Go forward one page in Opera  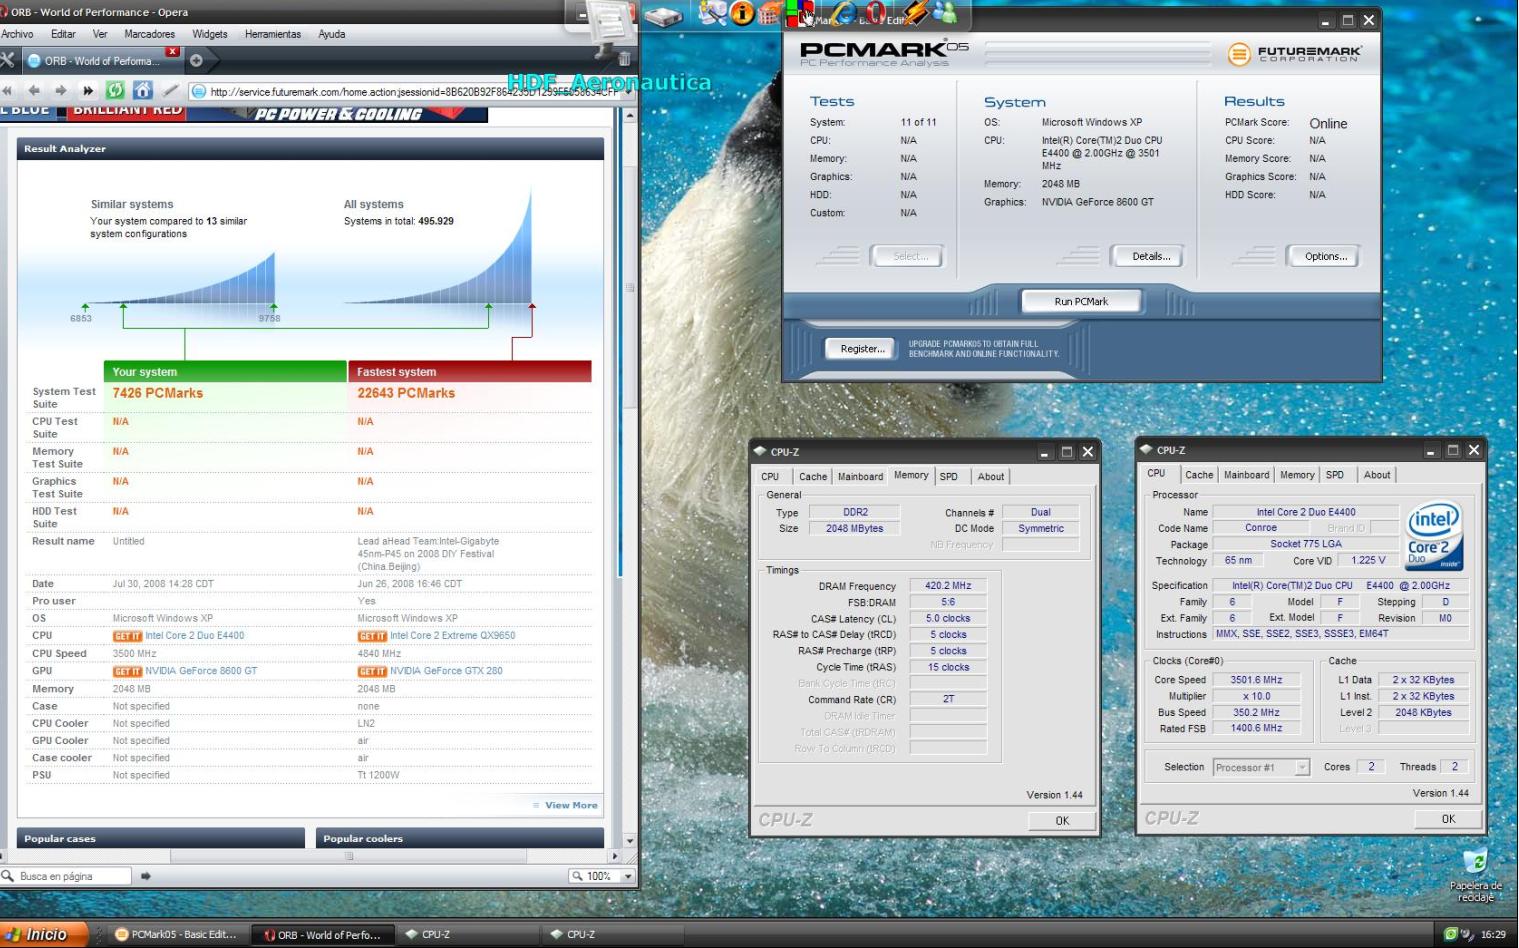61,90
